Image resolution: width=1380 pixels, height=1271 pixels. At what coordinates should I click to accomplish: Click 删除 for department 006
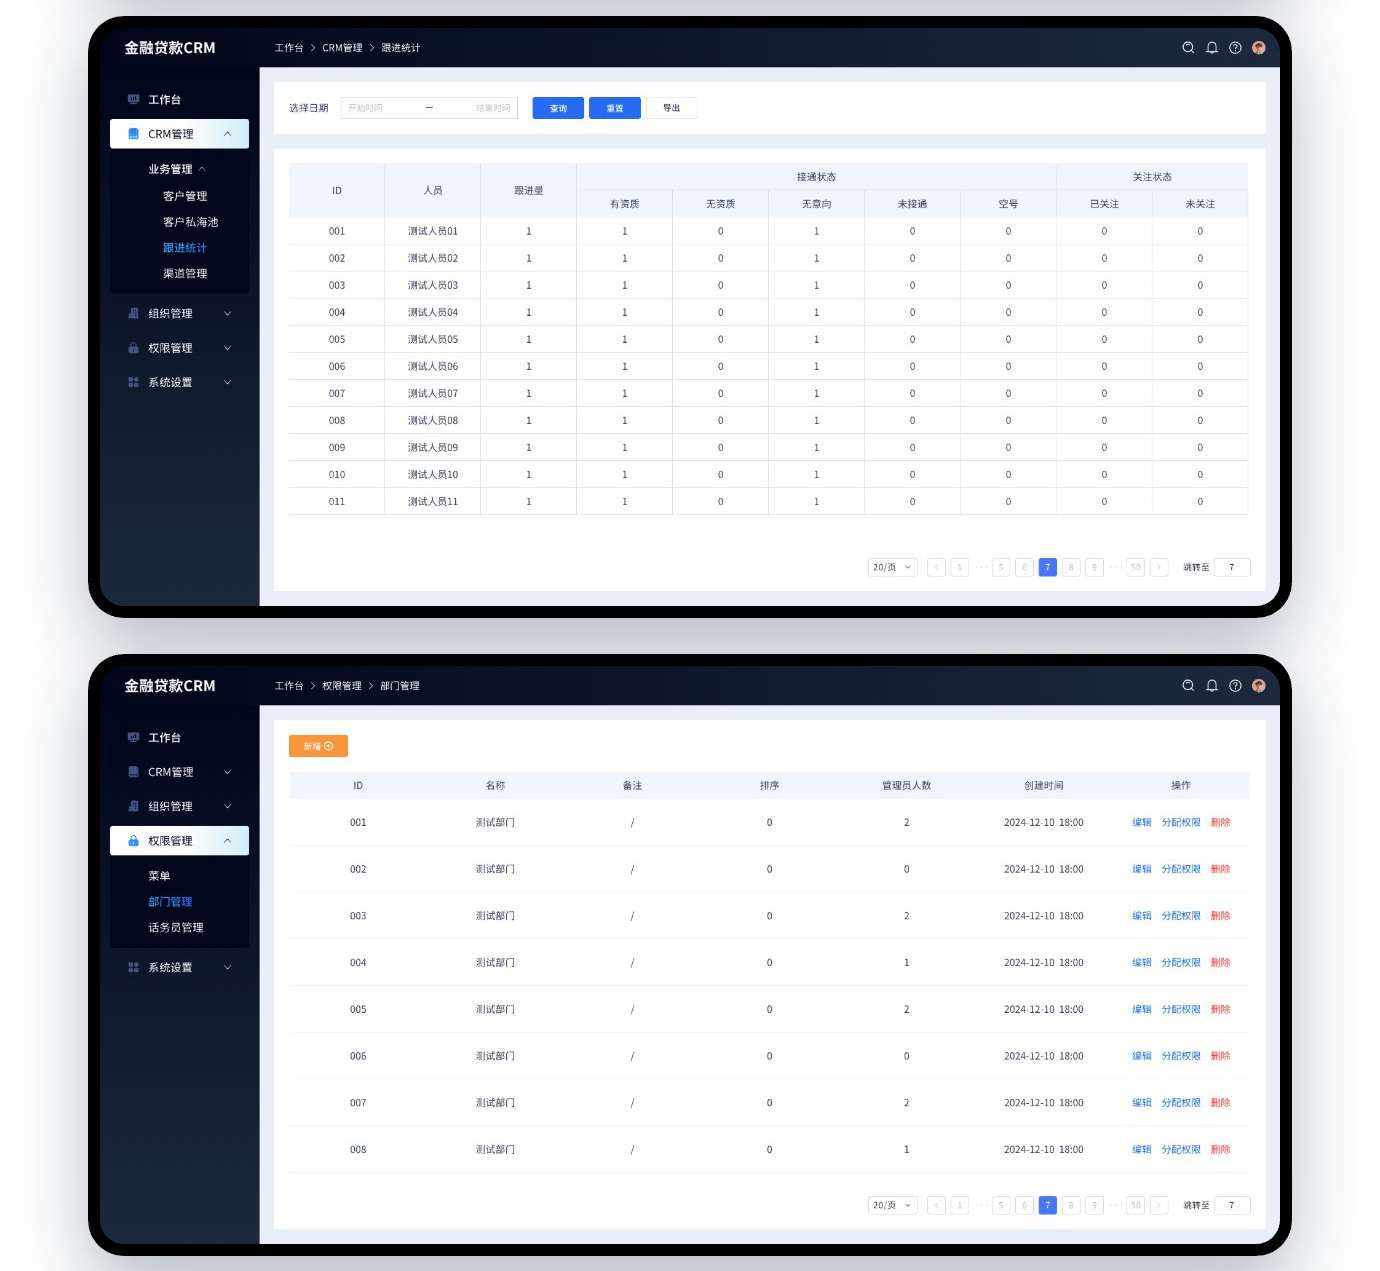pos(1220,1056)
